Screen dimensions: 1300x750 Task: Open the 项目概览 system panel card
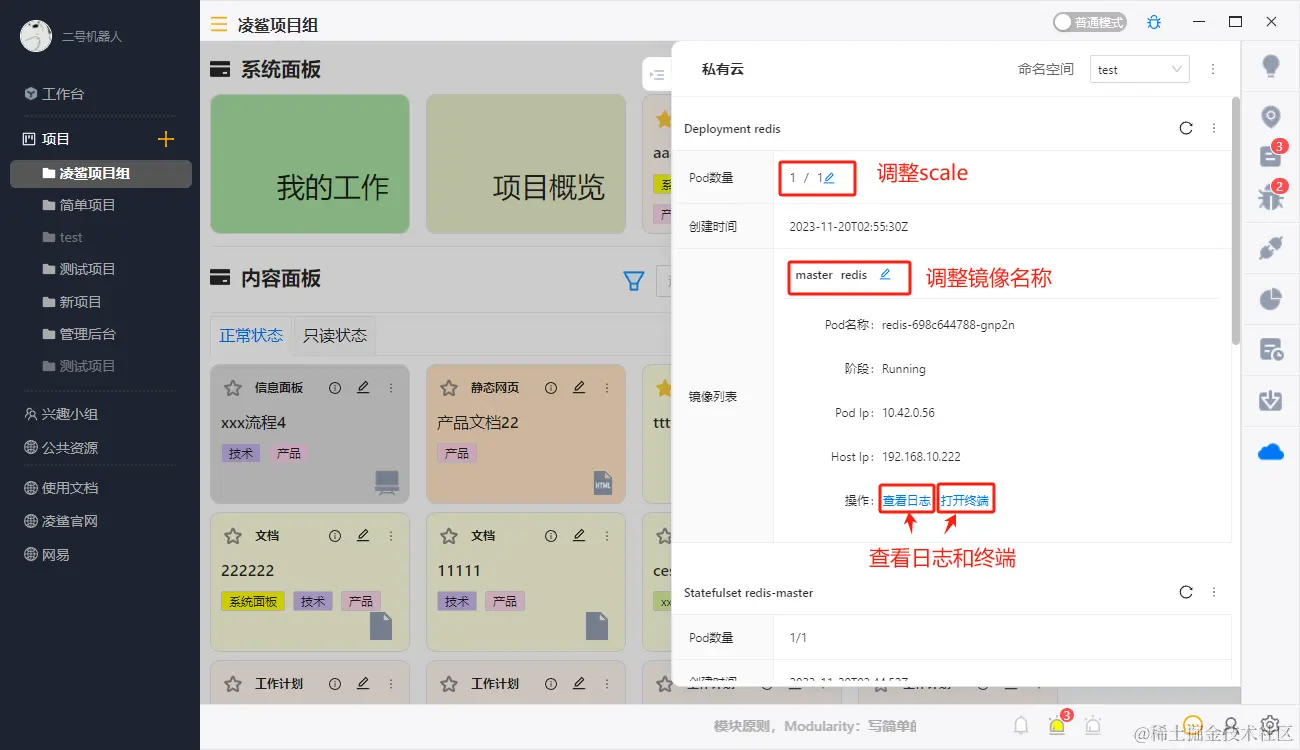point(526,164)
